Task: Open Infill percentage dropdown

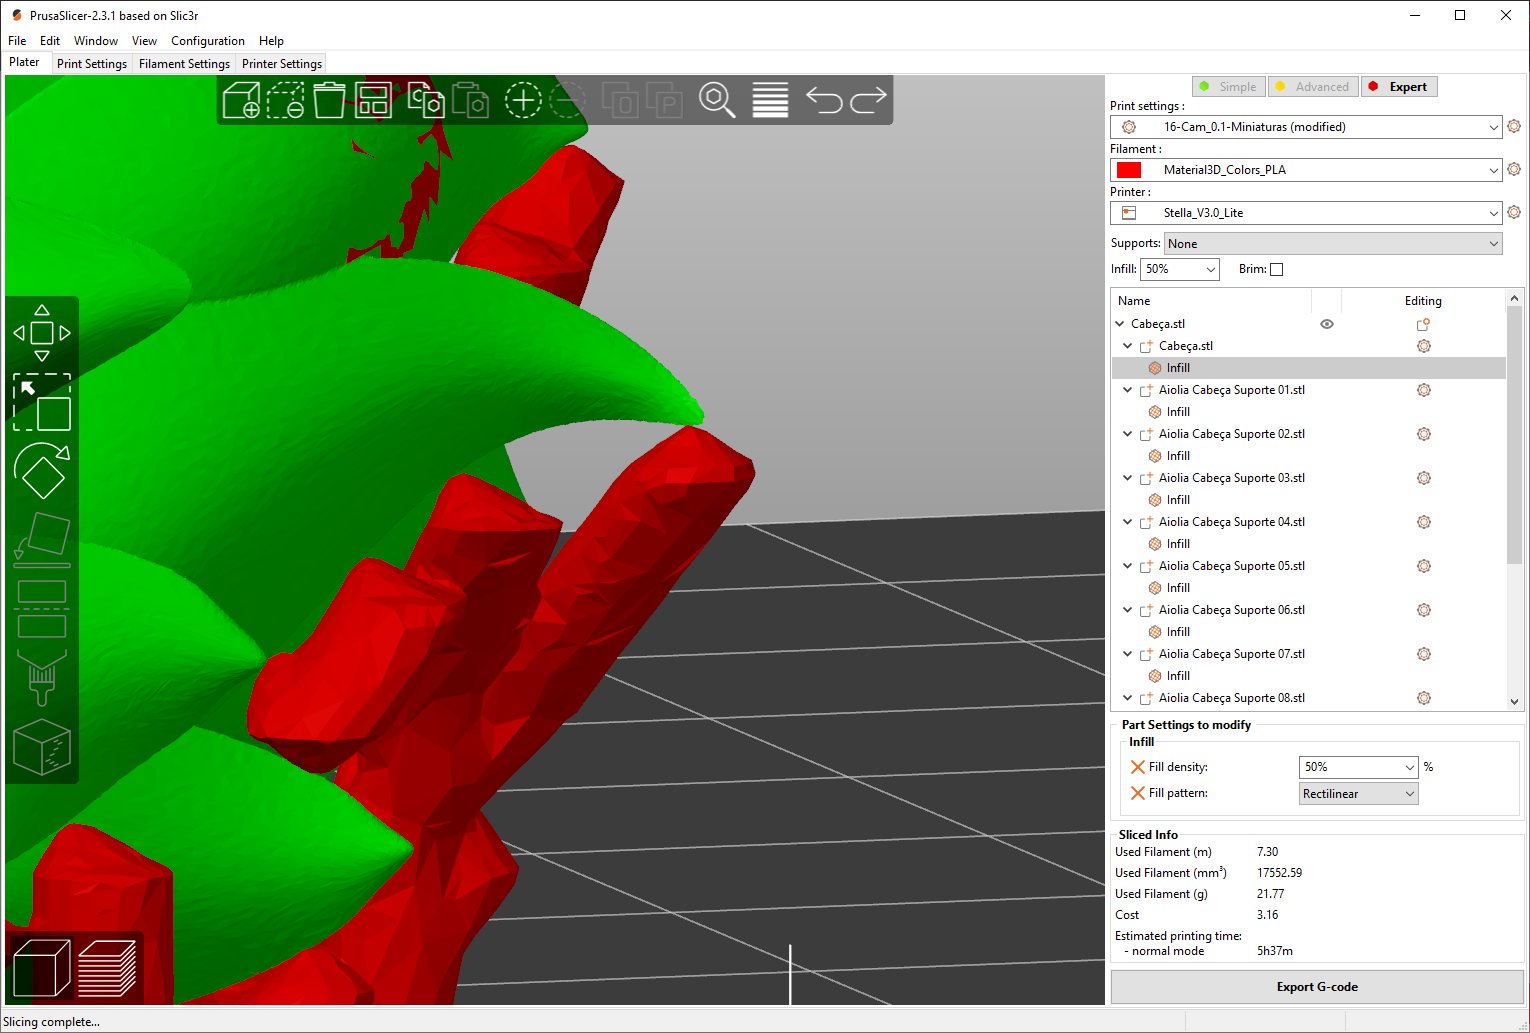Action: [1180, 269]
